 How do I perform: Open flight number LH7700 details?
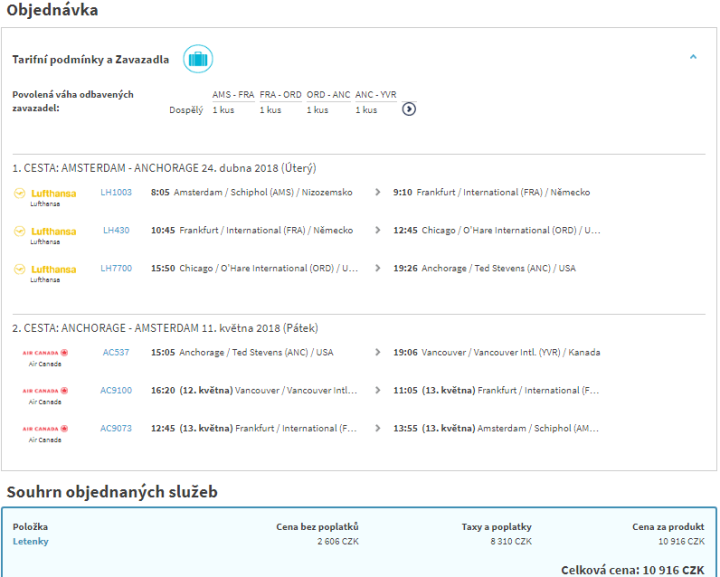coord(116,268)
